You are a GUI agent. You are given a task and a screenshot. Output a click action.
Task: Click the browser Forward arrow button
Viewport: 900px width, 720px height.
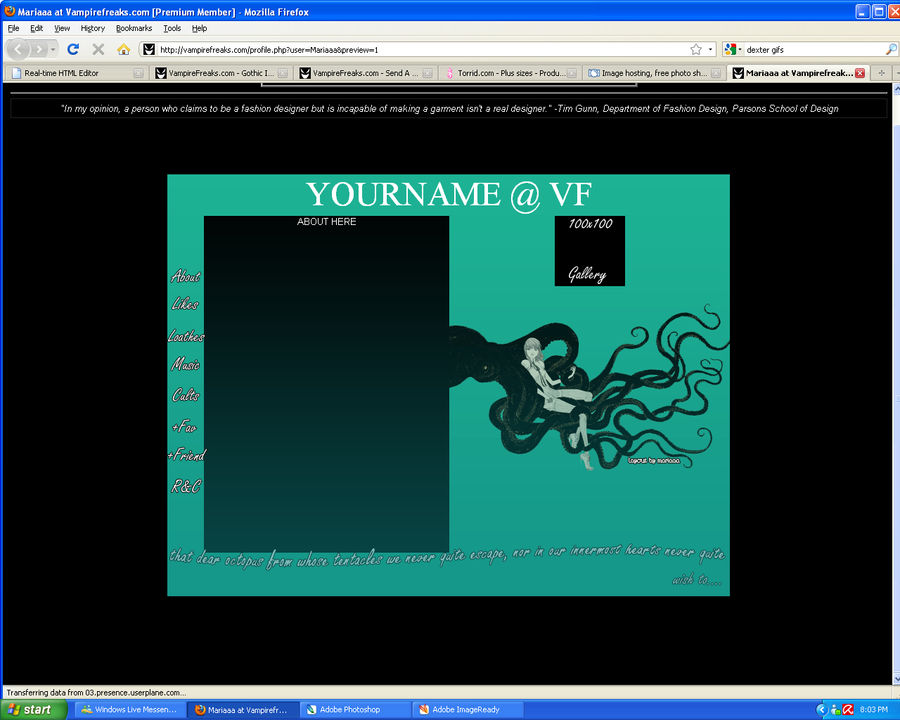coord(38,49)
